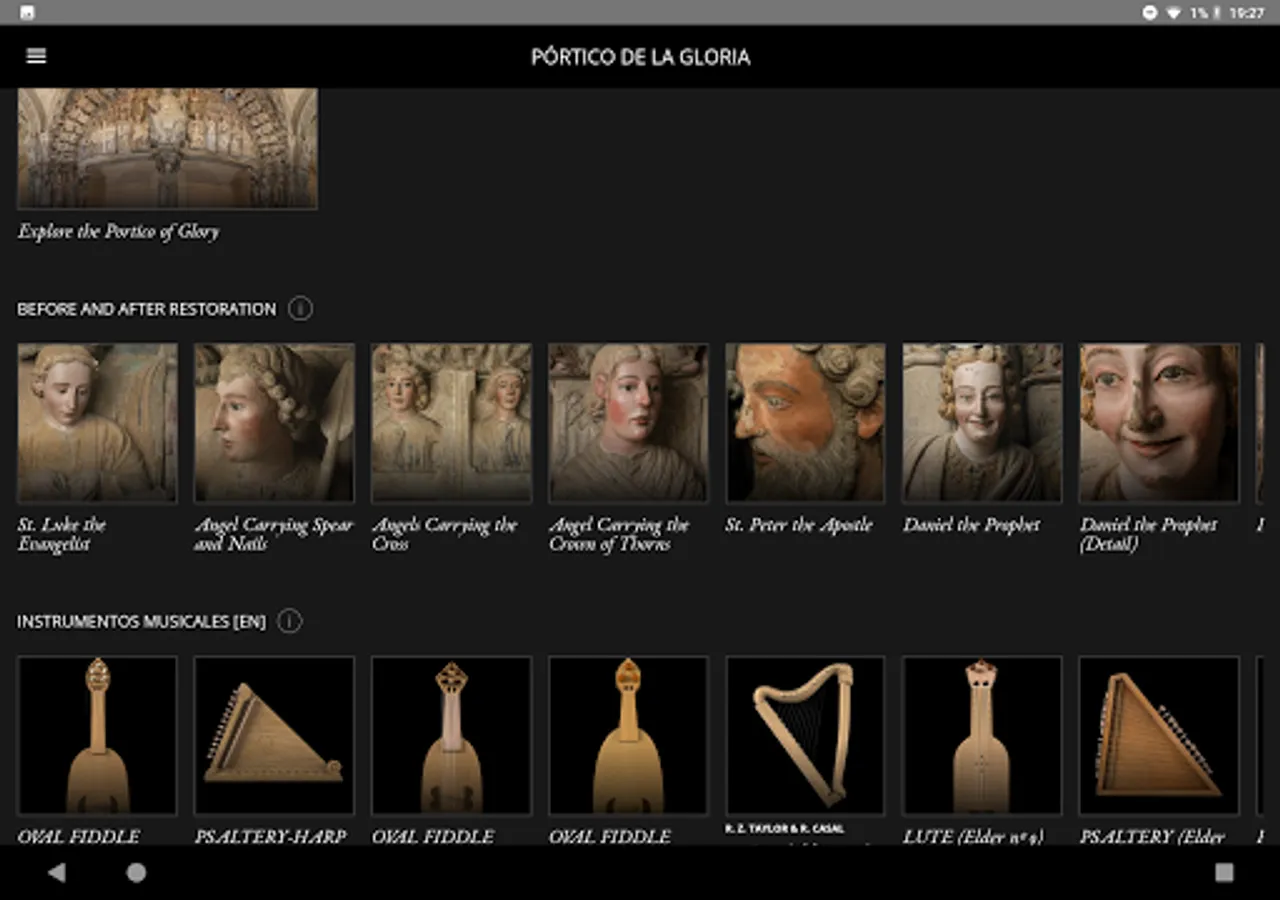The height and width of the screenshot is (900, 1280).
Task: Open Angel Carrying the Crown of Thorns image
Action: coord(628,423)
